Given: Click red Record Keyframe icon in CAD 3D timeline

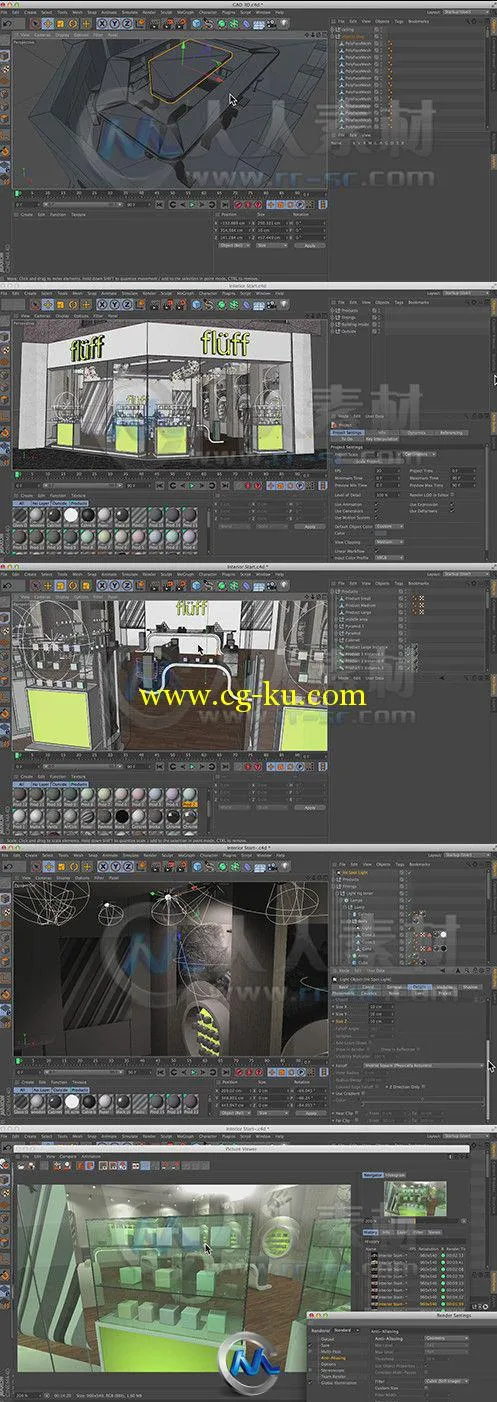Looking at the screenshot, I should (237, 204).
